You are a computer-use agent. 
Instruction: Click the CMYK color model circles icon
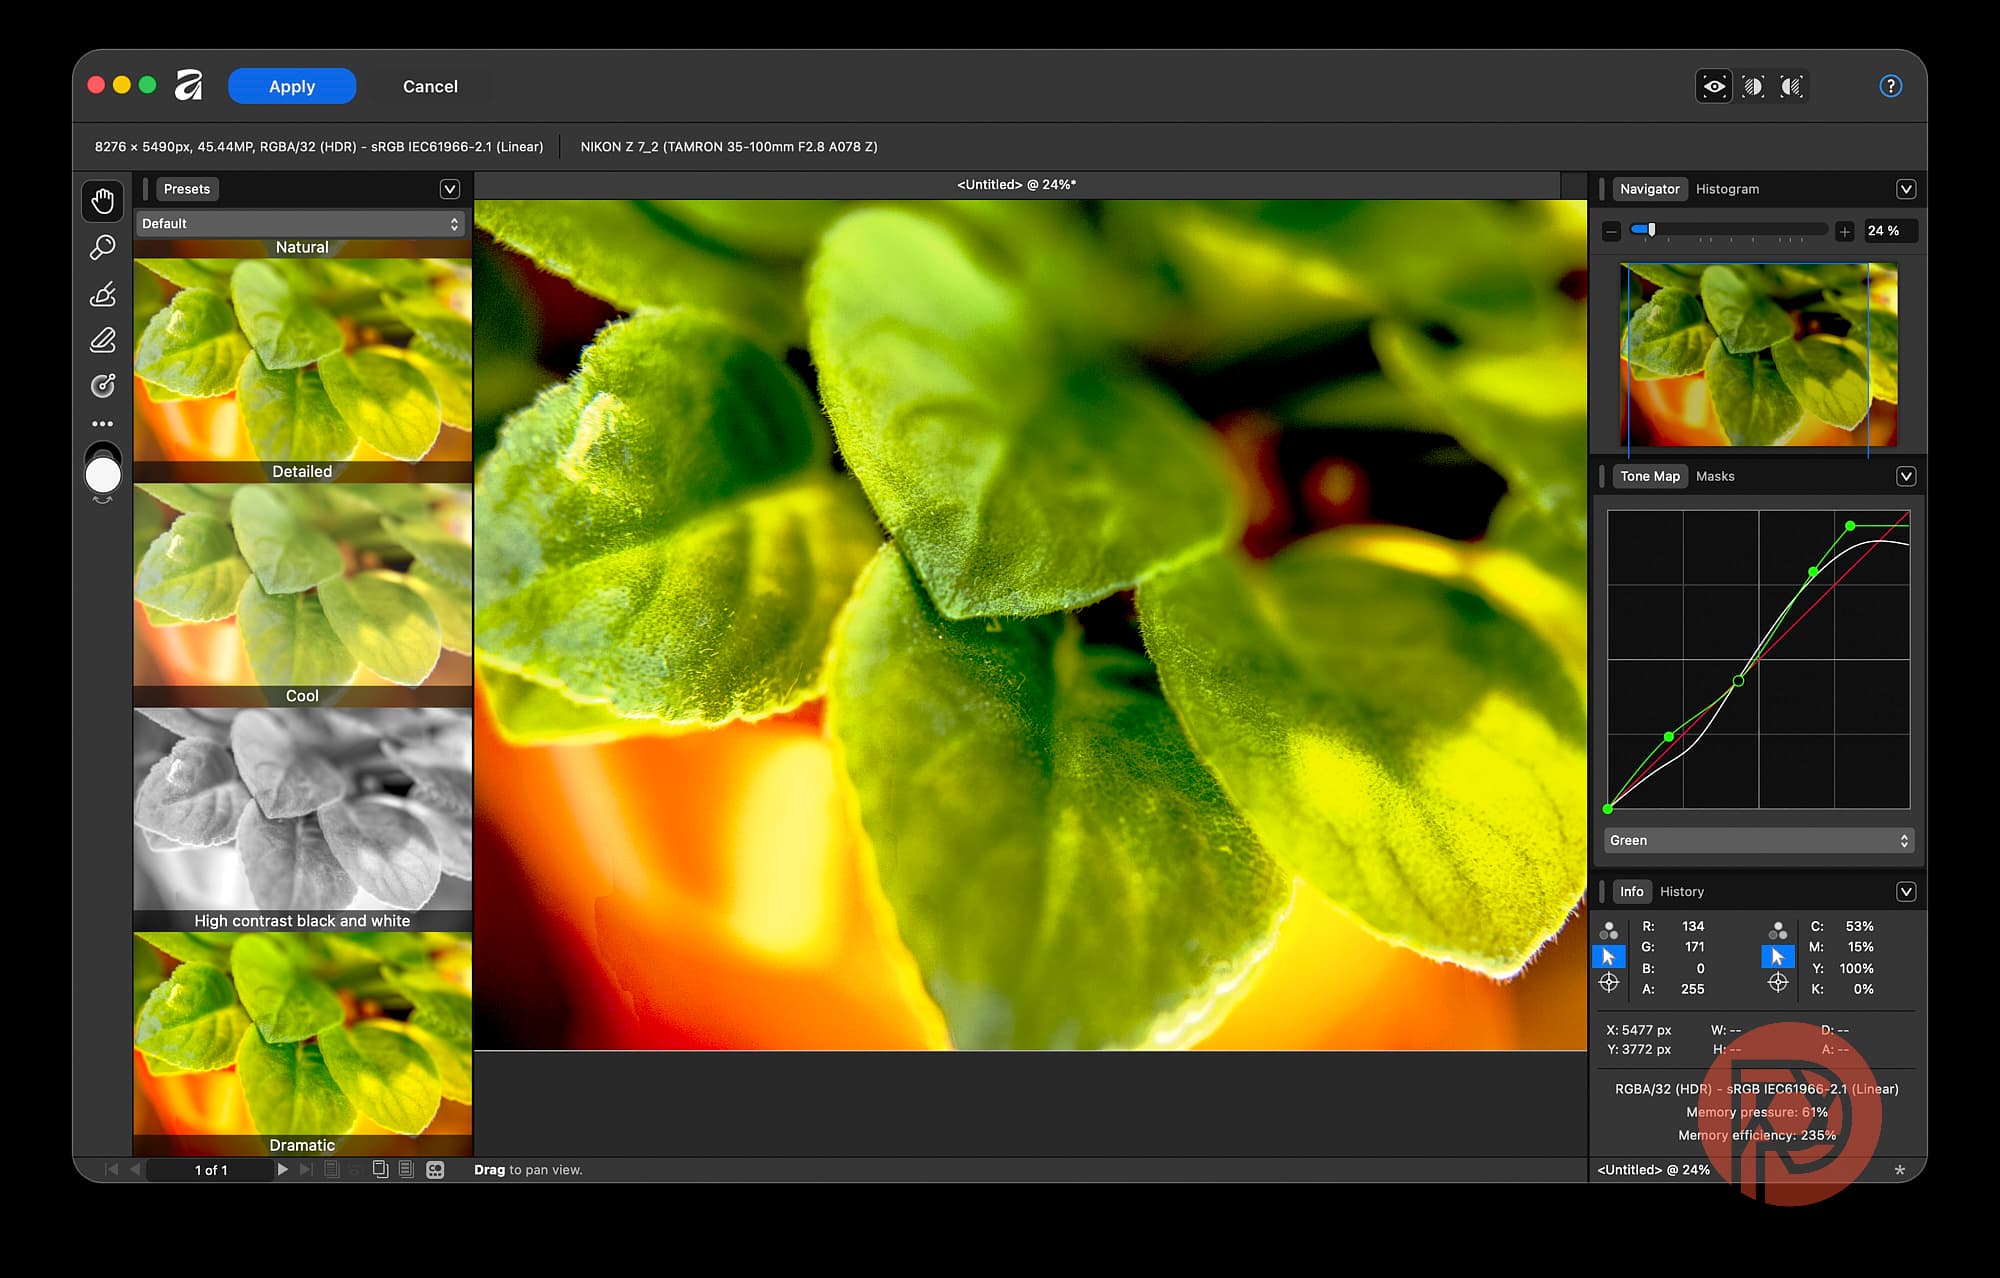[x=1778, y=930]
